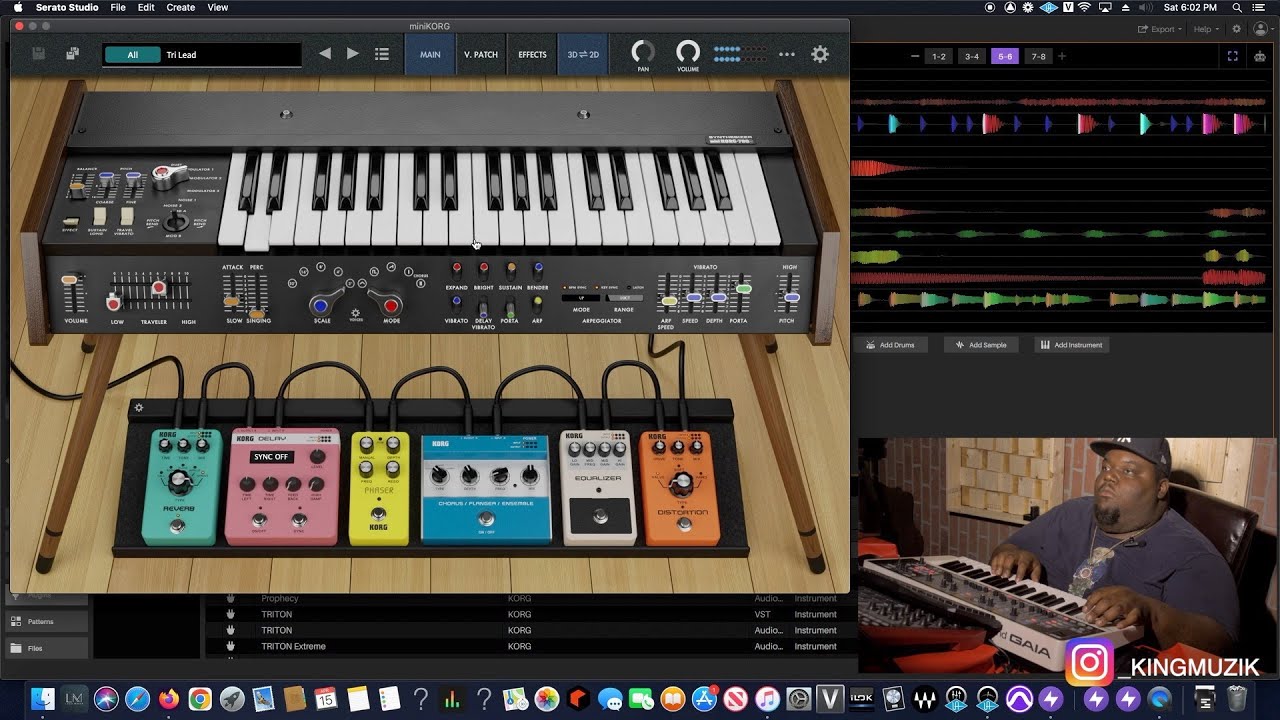This screenshot has width=1280, height=720.
Task: Toggle the Effect switch on synth
Action: (x=70, y=222)
